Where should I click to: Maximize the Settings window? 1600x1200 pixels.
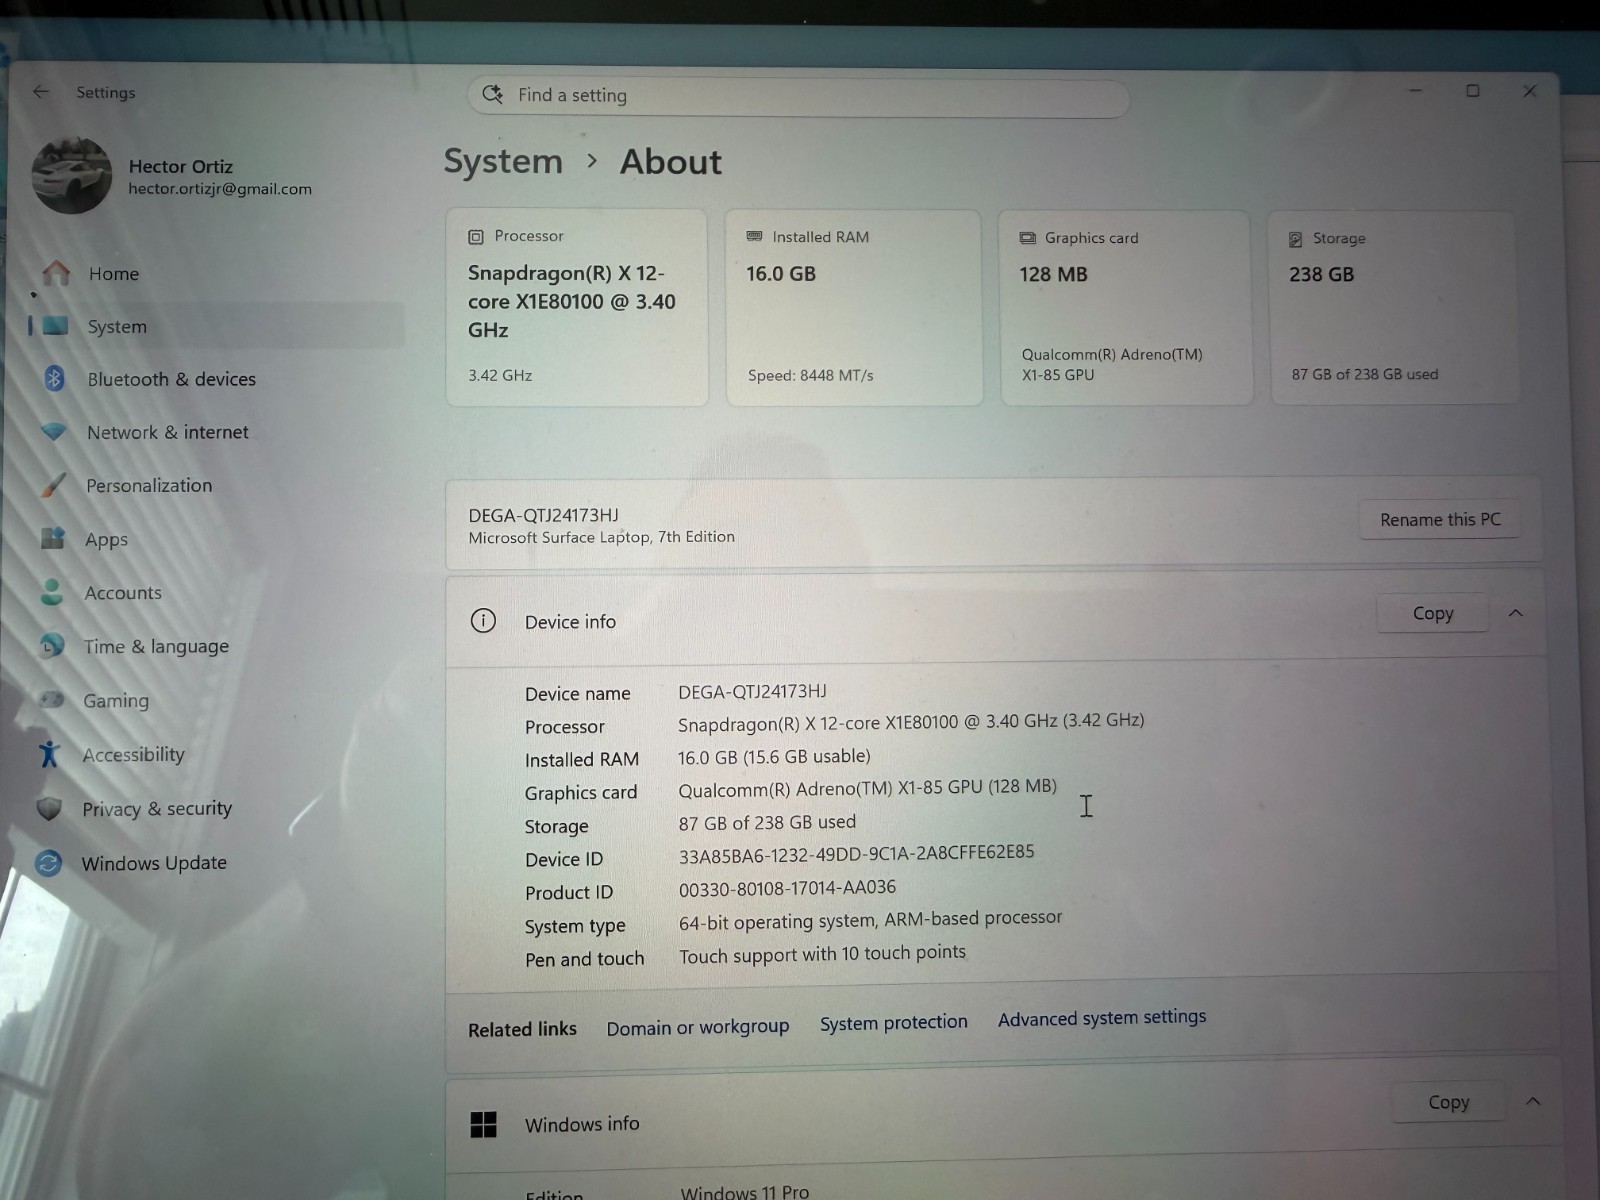pyautogui.click(x=1473, y=91)
